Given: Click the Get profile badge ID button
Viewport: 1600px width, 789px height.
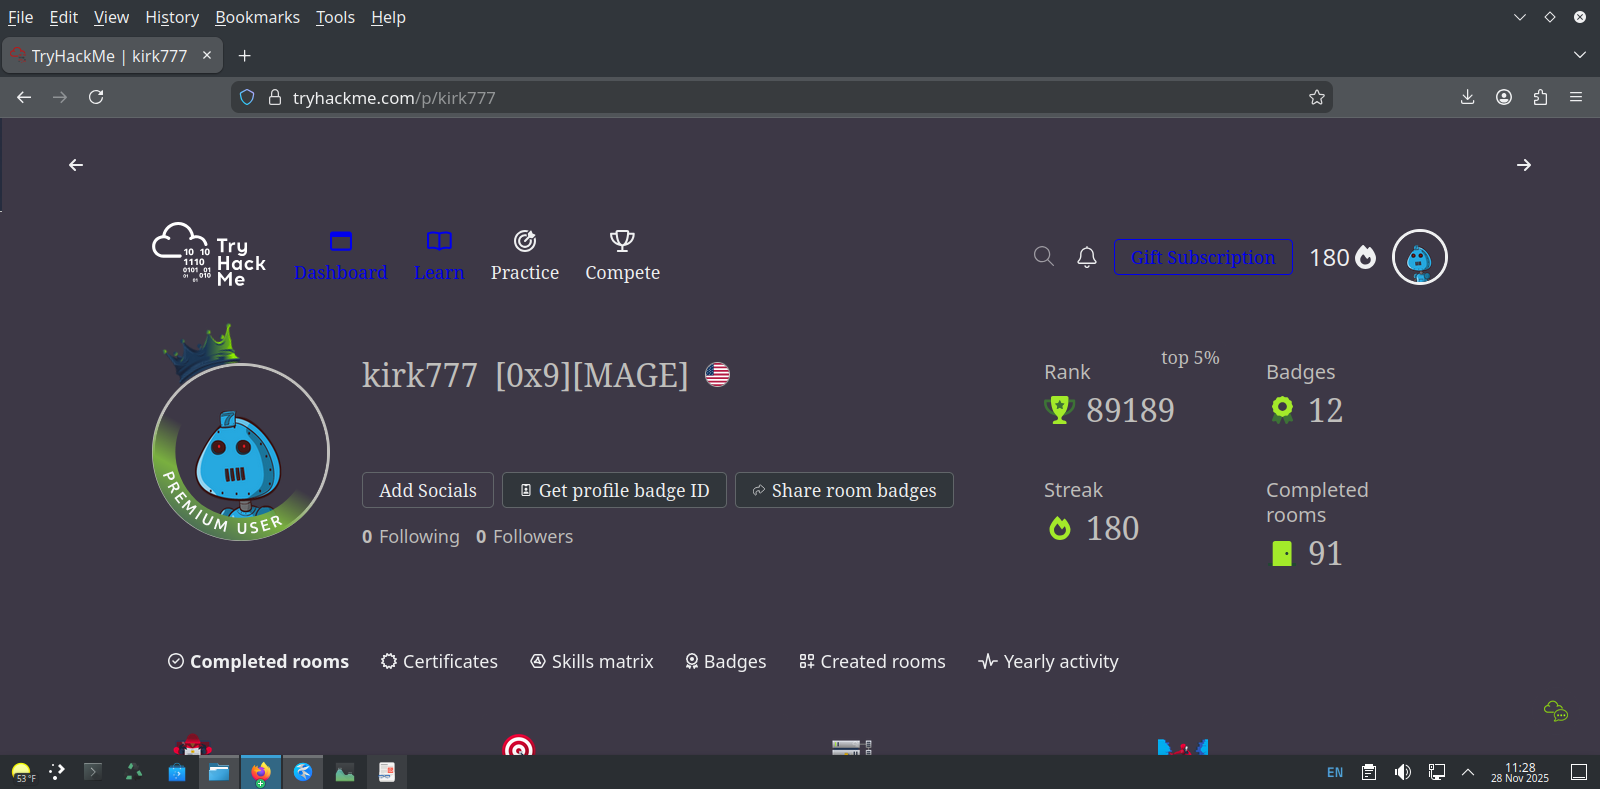Looking at the screenshot, I should click(x=614, y=490).
